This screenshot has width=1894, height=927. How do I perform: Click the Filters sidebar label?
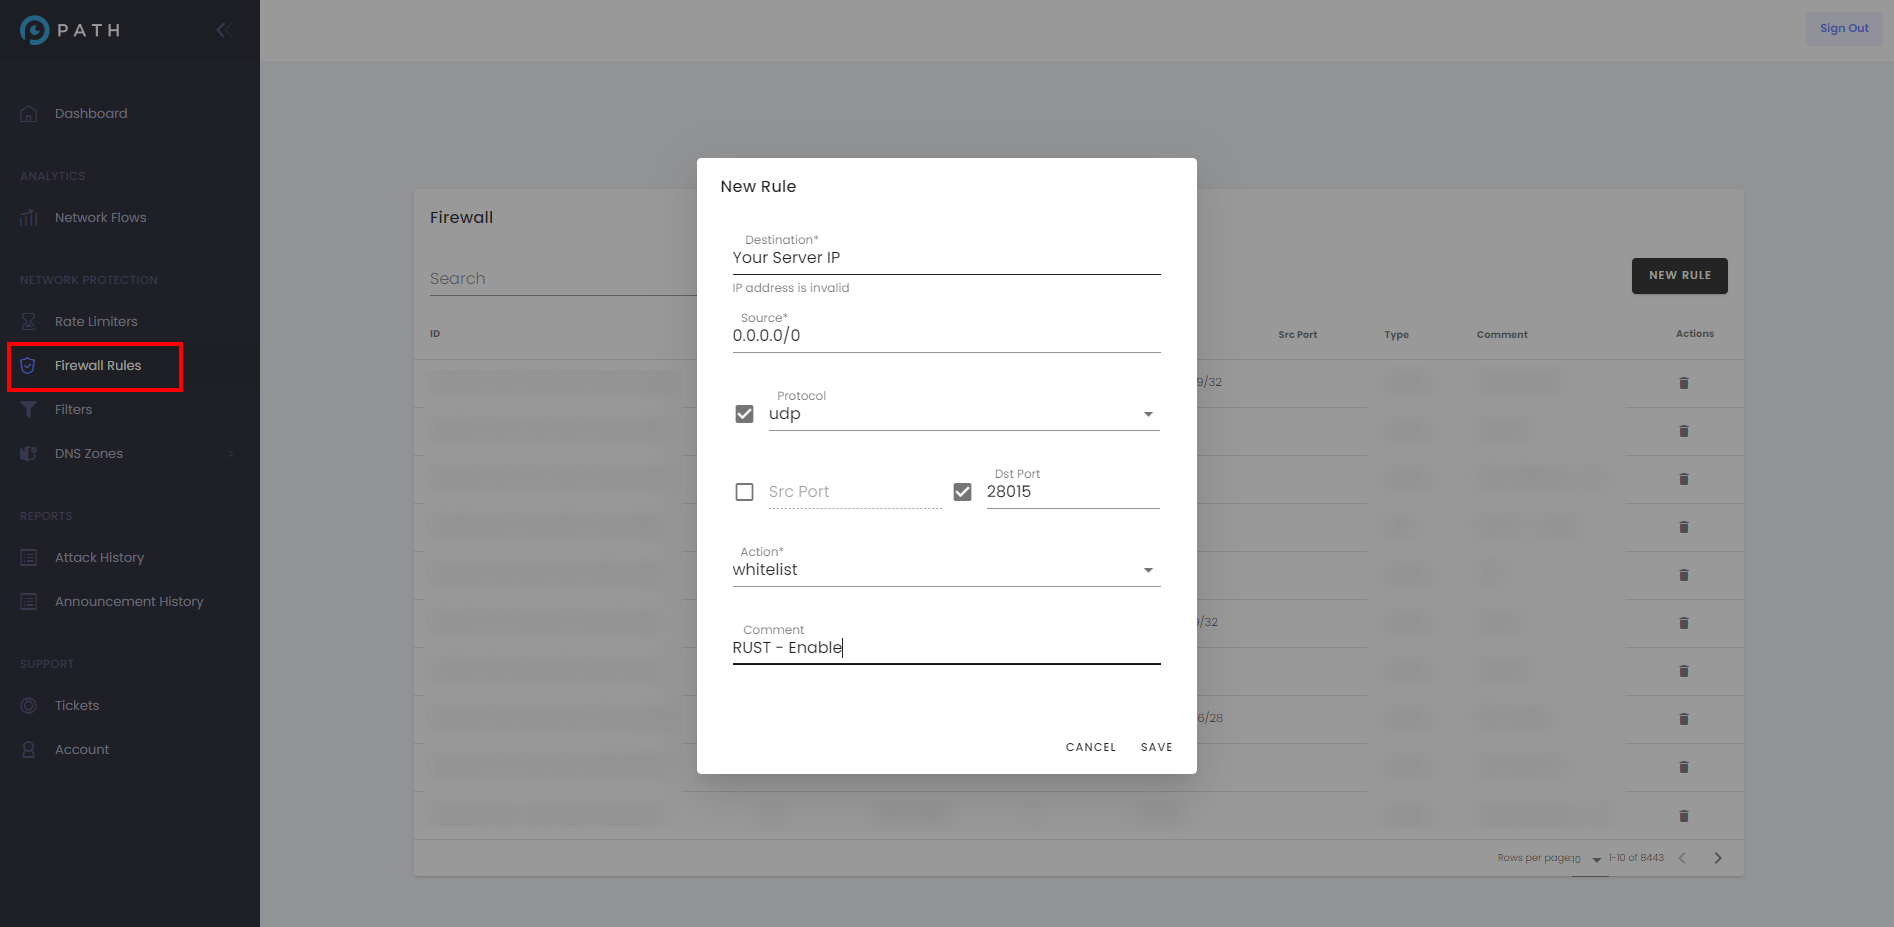point(73,410)
